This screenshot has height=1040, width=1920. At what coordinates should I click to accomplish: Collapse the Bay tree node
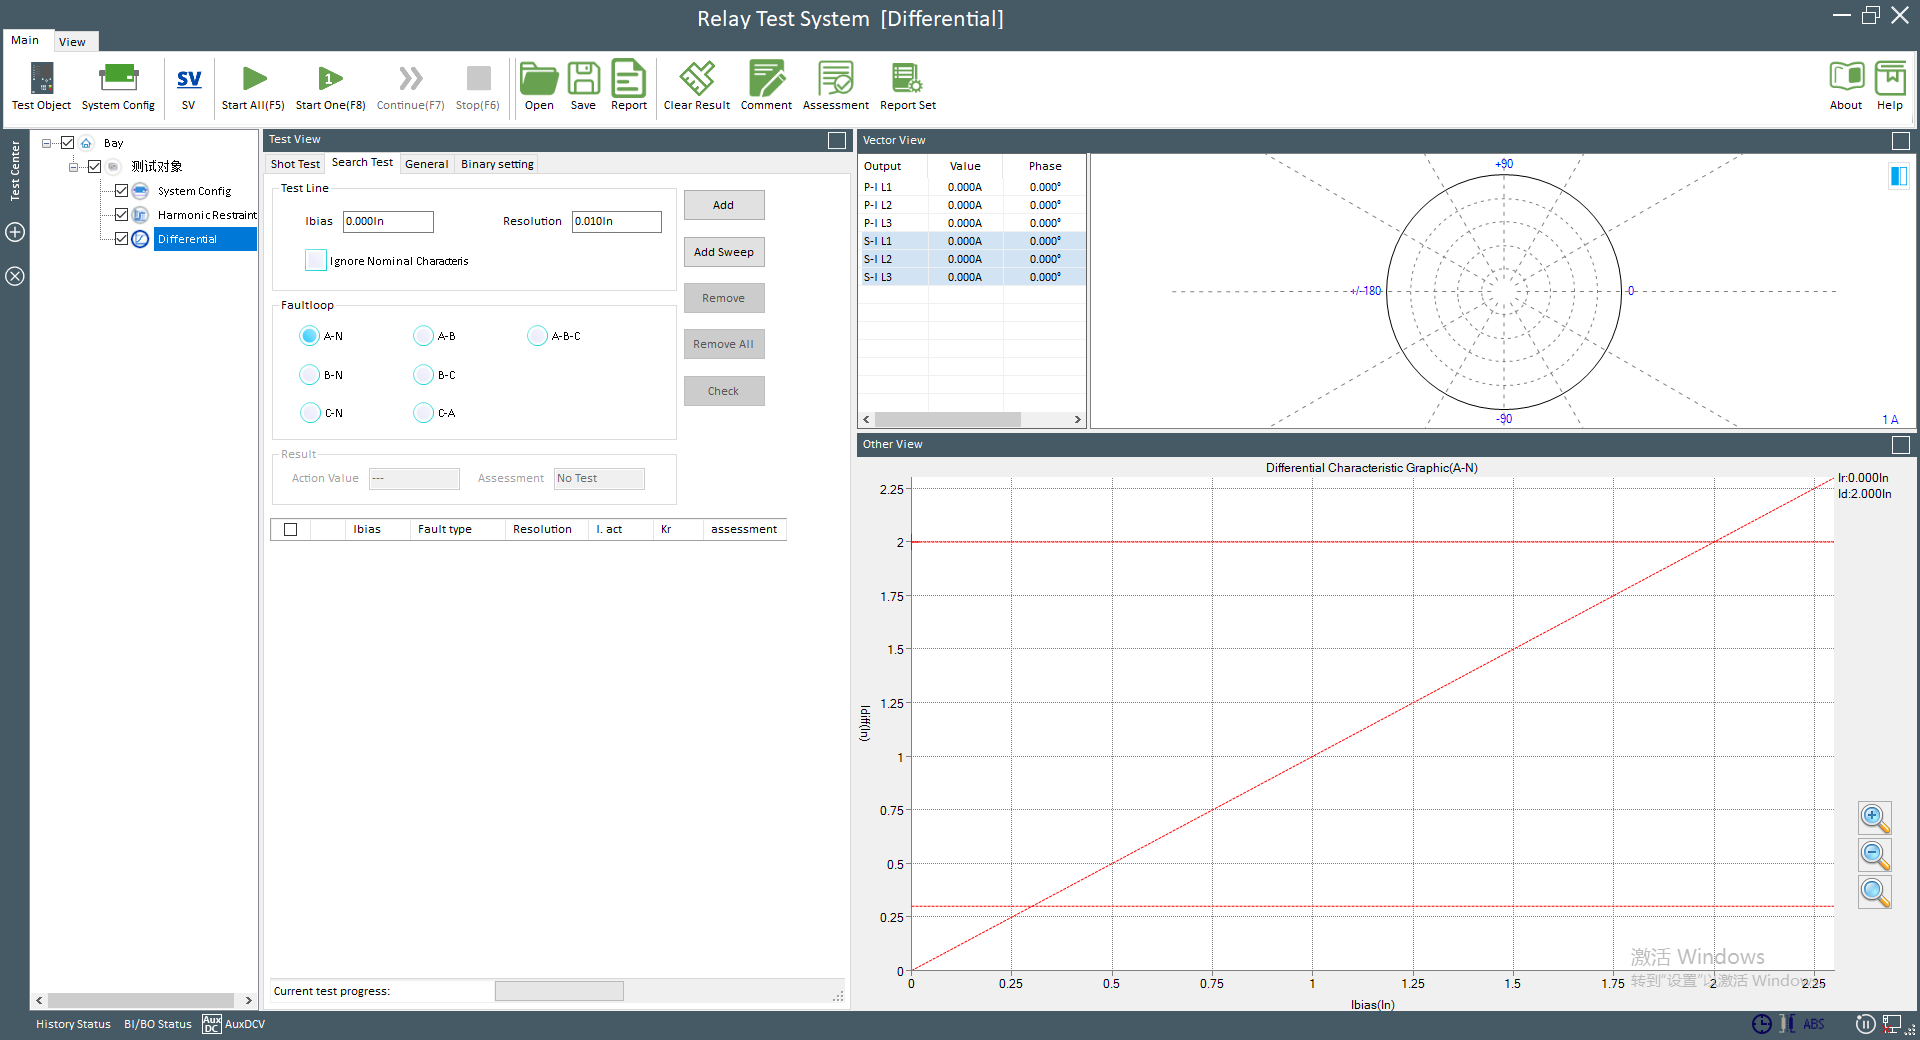click(x=47, y=143)
